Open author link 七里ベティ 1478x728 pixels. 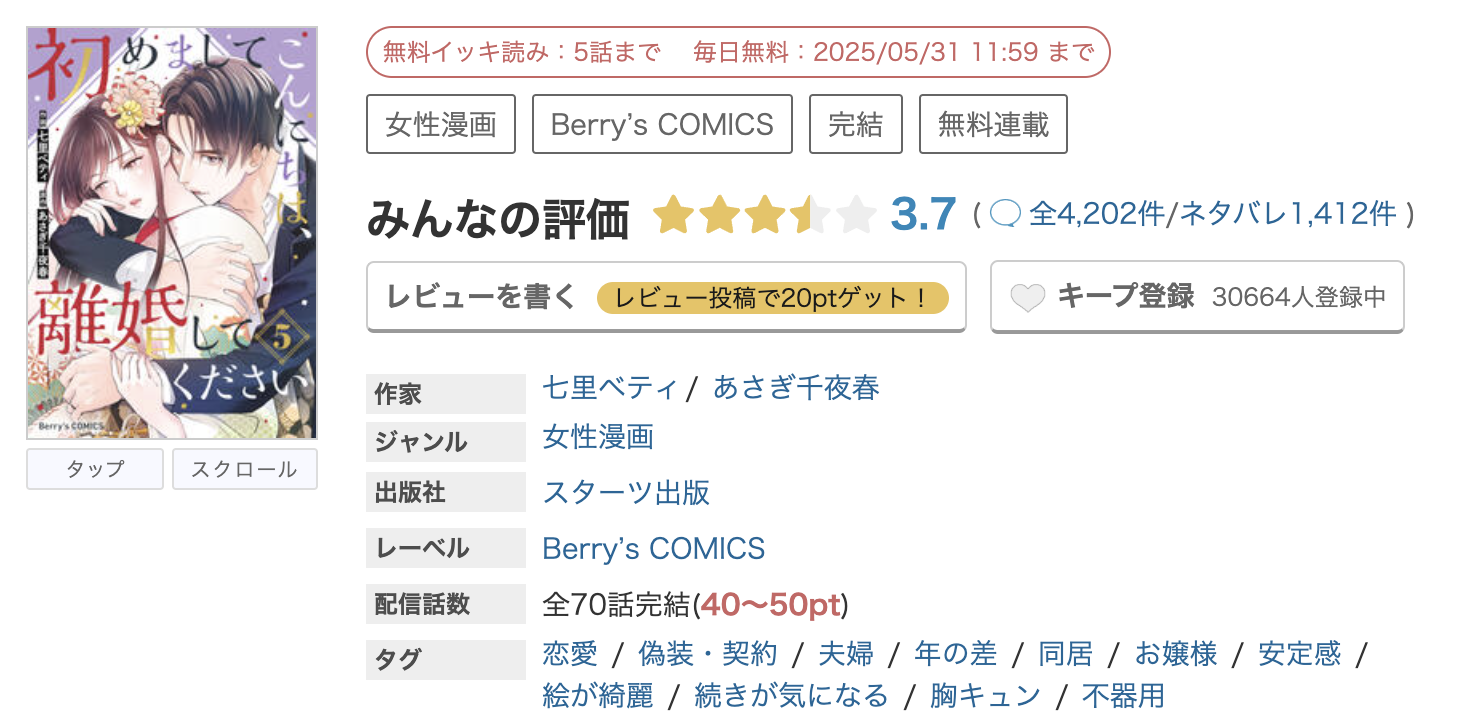point(606,388)
